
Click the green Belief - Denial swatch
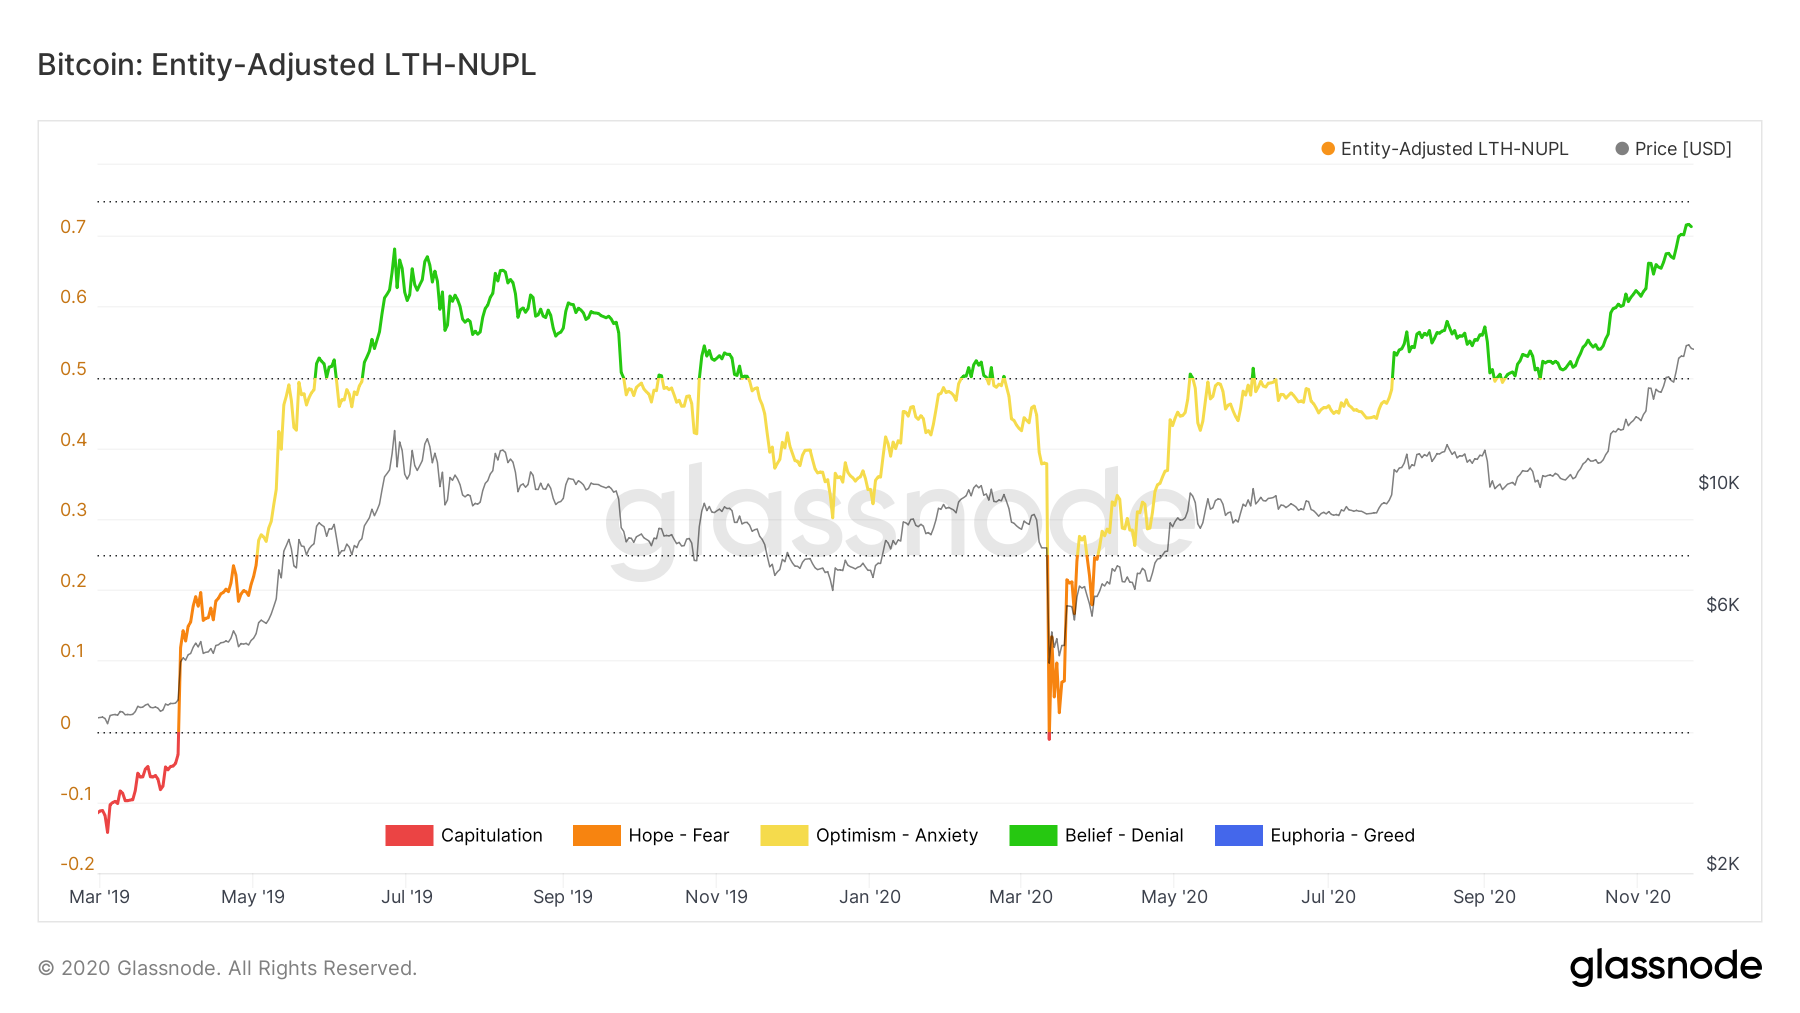pos(1033,835)
